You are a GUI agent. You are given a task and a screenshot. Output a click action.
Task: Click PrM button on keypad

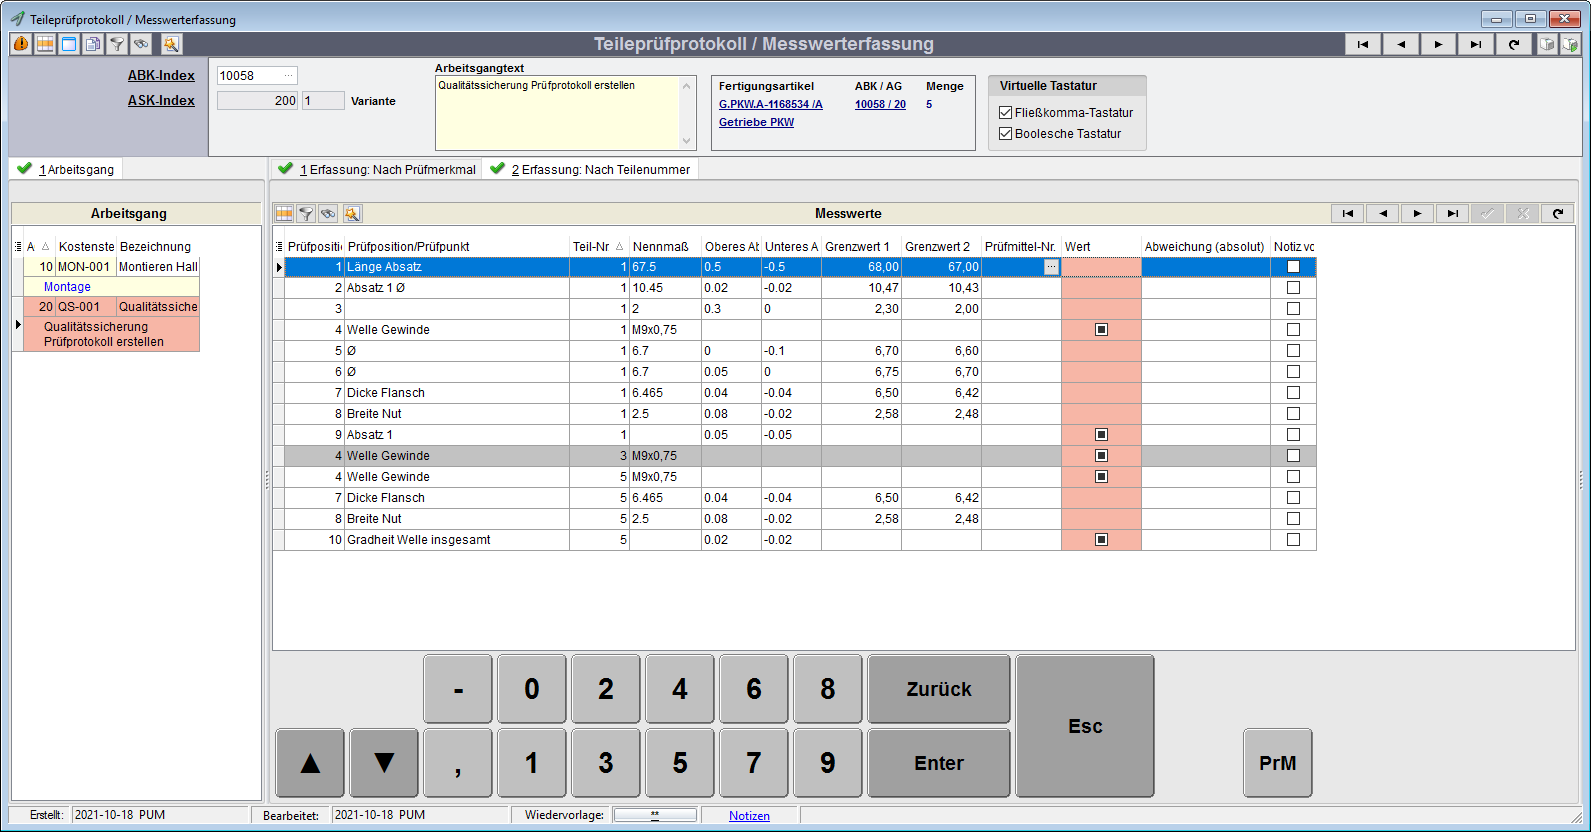point(1277,763)
